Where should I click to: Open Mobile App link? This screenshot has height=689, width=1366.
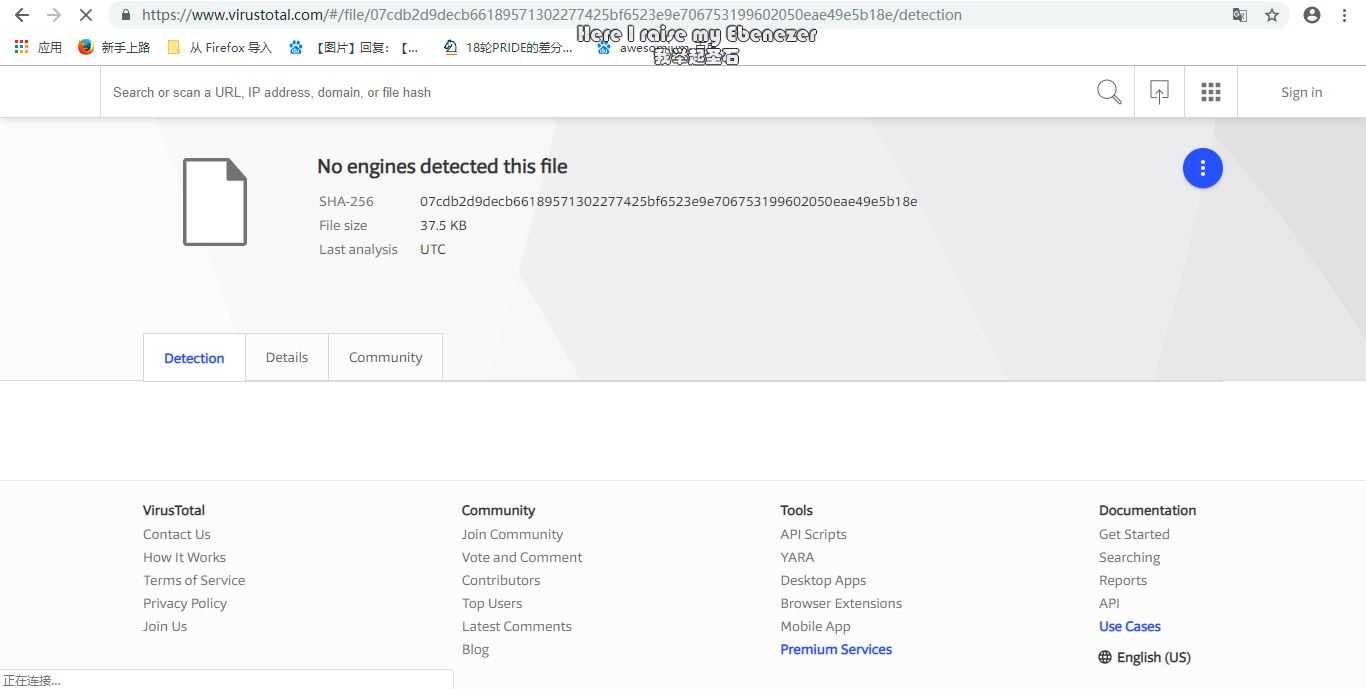(x=815, y=626)
